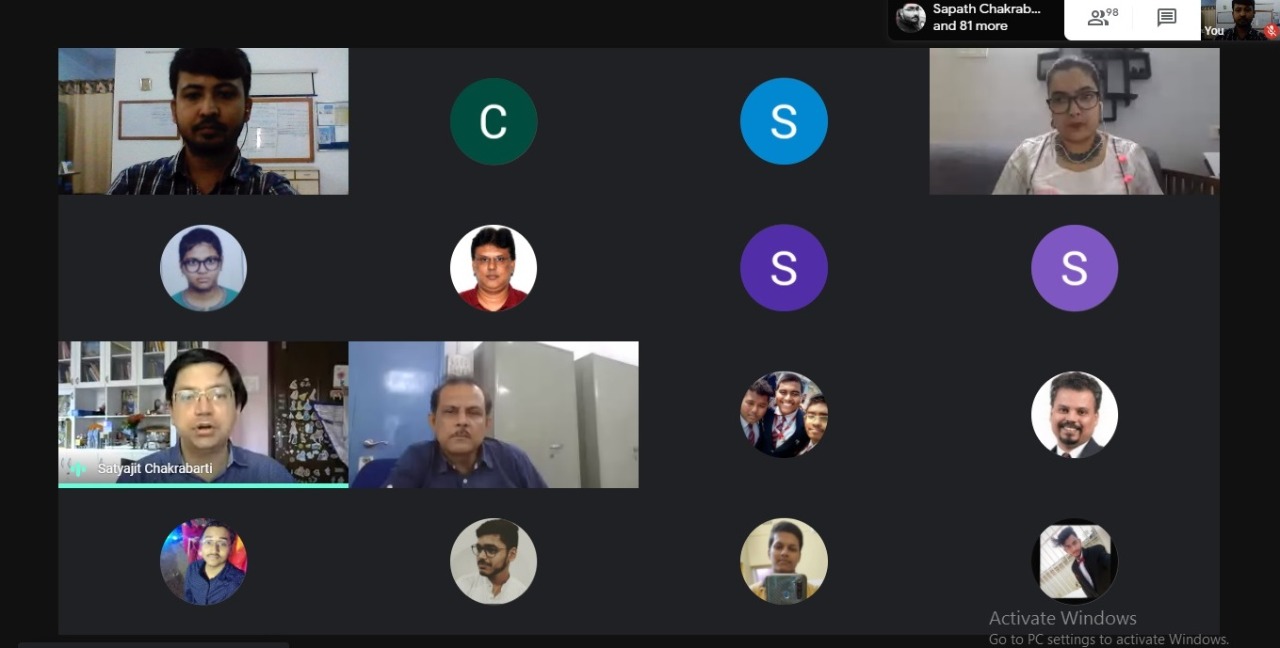Image resolution: width=1280 pixels, height=648 pixels.
Task: Select the dark purple S participant avatar
Action: (784, 268)
